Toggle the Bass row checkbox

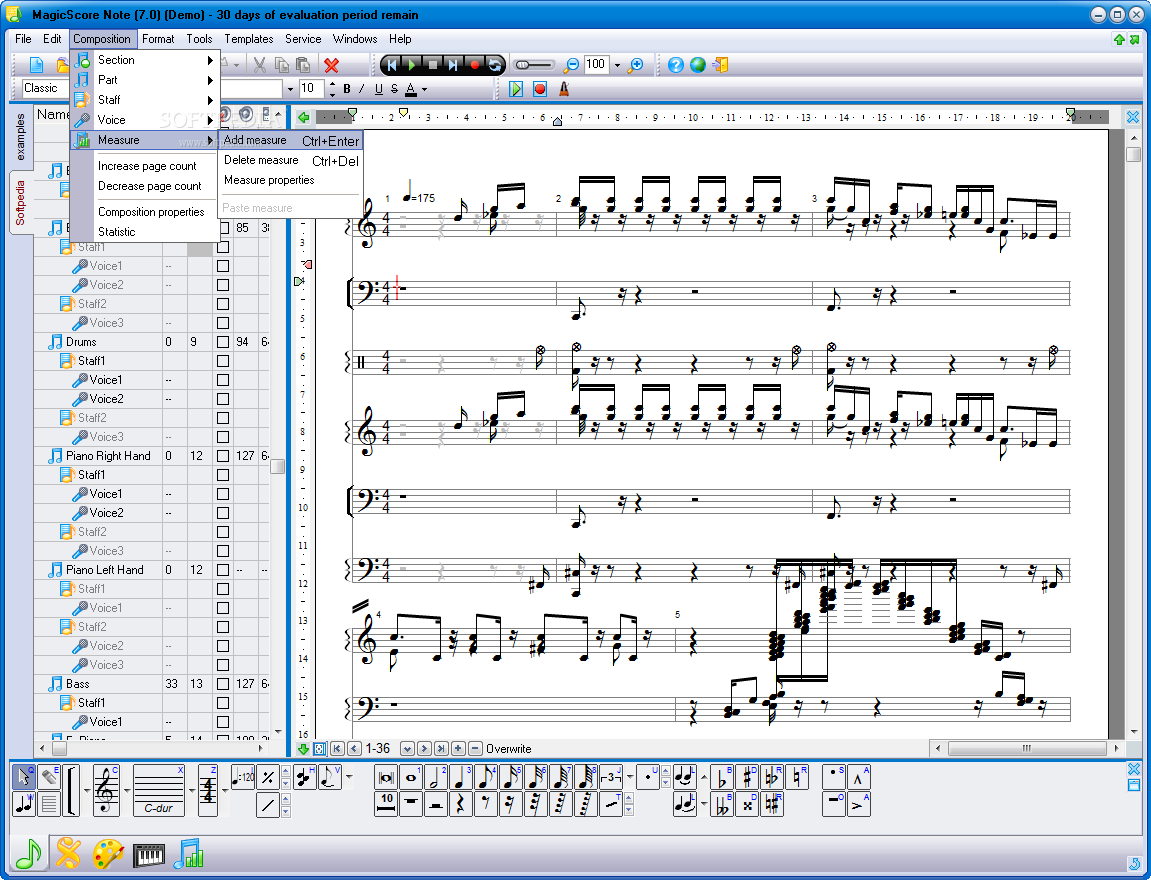223,684
